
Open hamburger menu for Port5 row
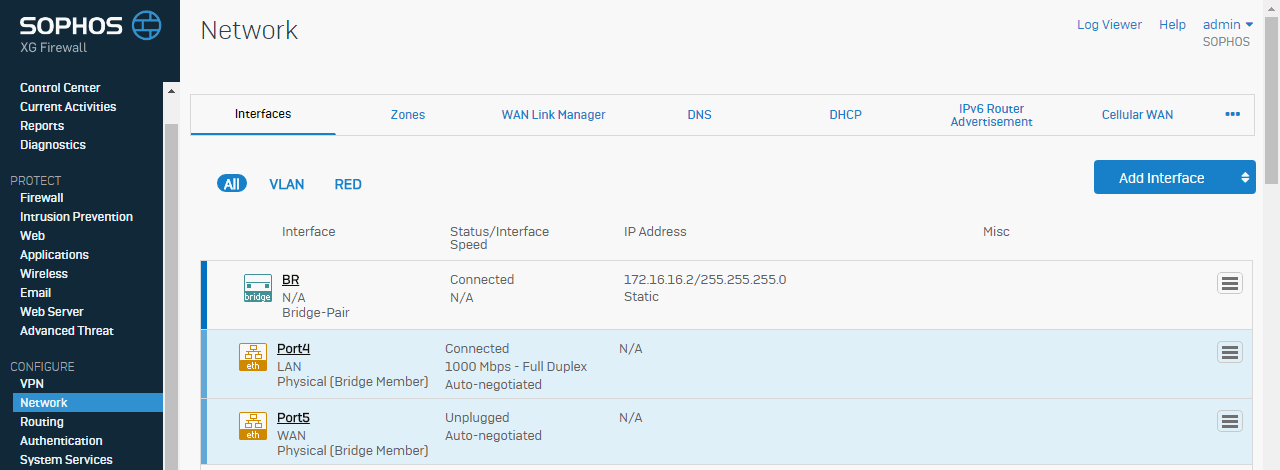[1230, 421]
